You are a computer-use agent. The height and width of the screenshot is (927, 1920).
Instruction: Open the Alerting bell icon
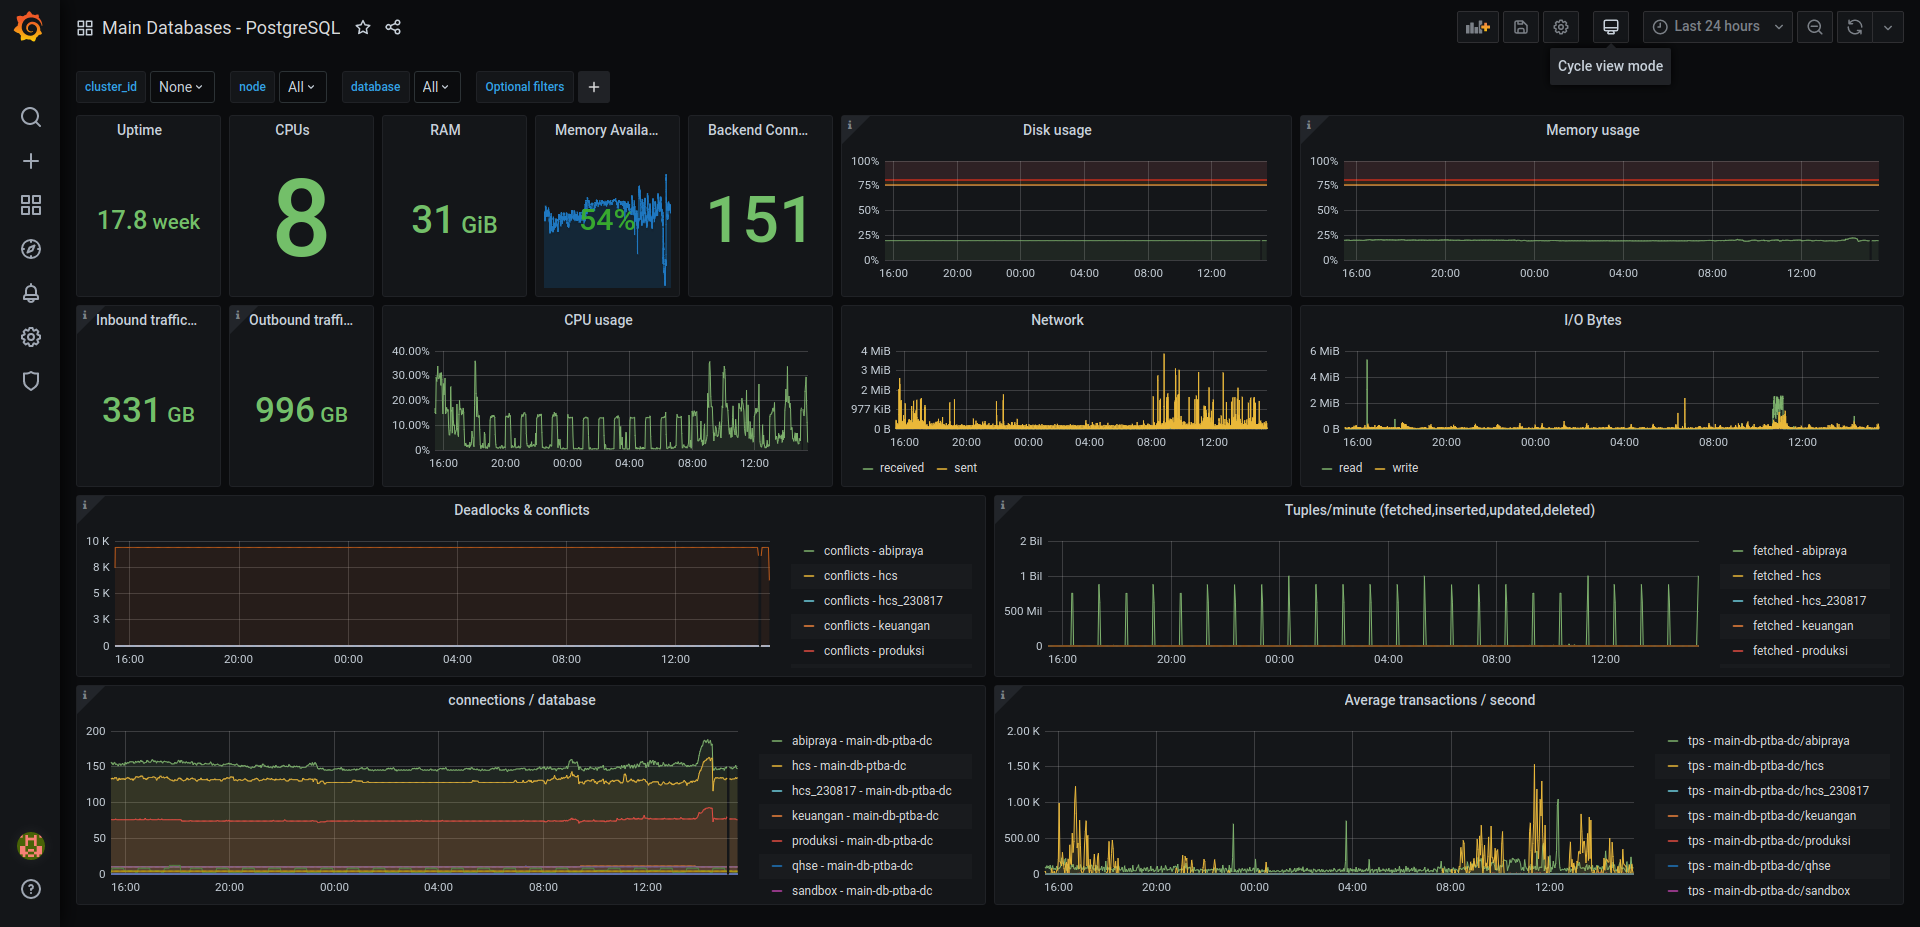coord(31,293)
